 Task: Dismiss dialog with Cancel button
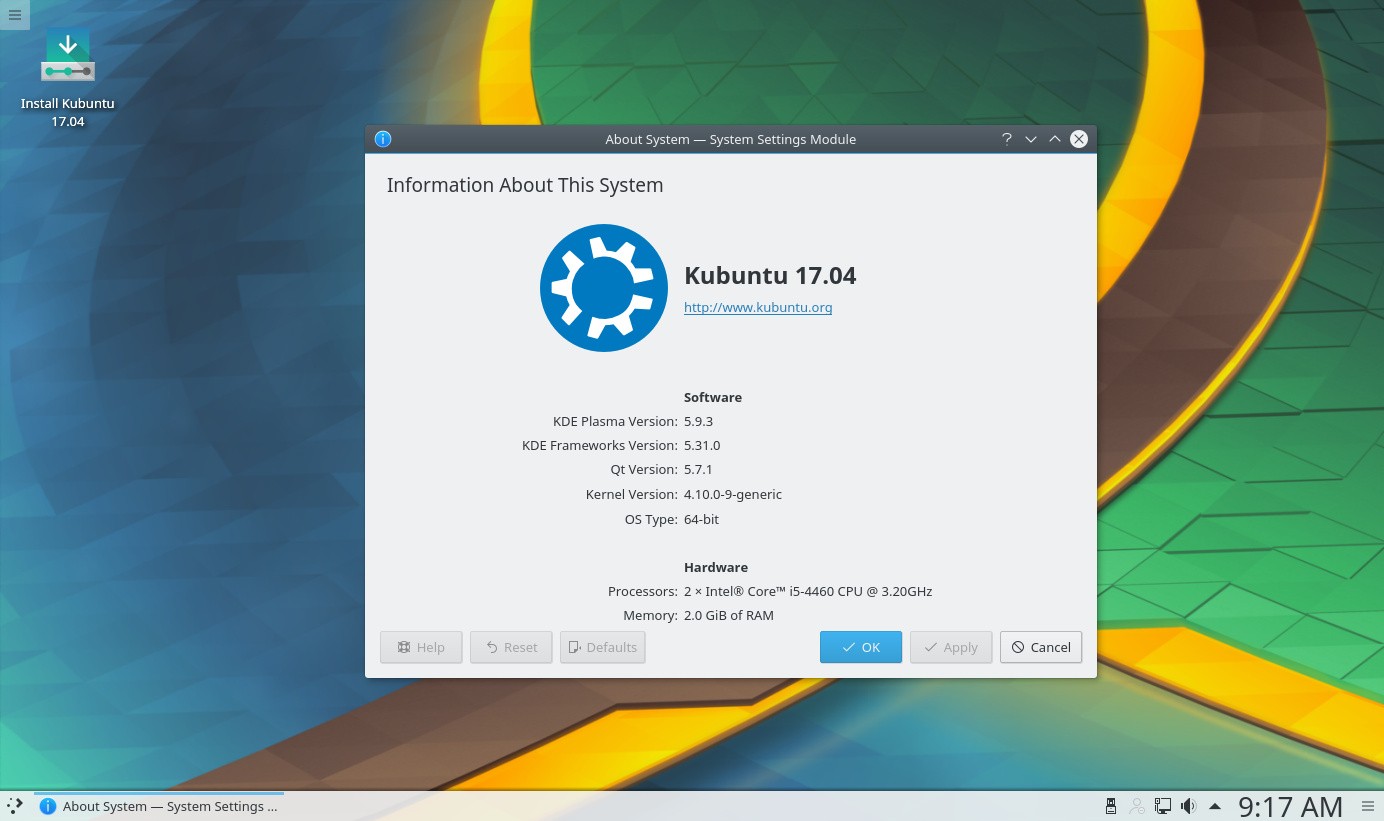[1041, 647]
